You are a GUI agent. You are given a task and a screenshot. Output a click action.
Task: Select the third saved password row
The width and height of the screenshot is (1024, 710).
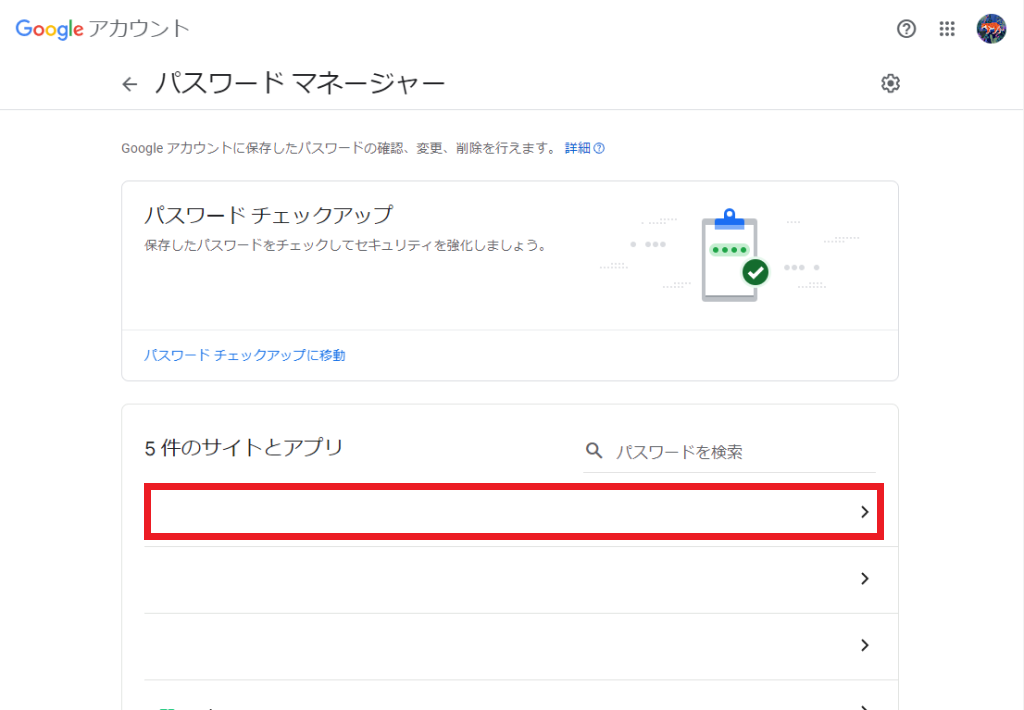[500, 647]
